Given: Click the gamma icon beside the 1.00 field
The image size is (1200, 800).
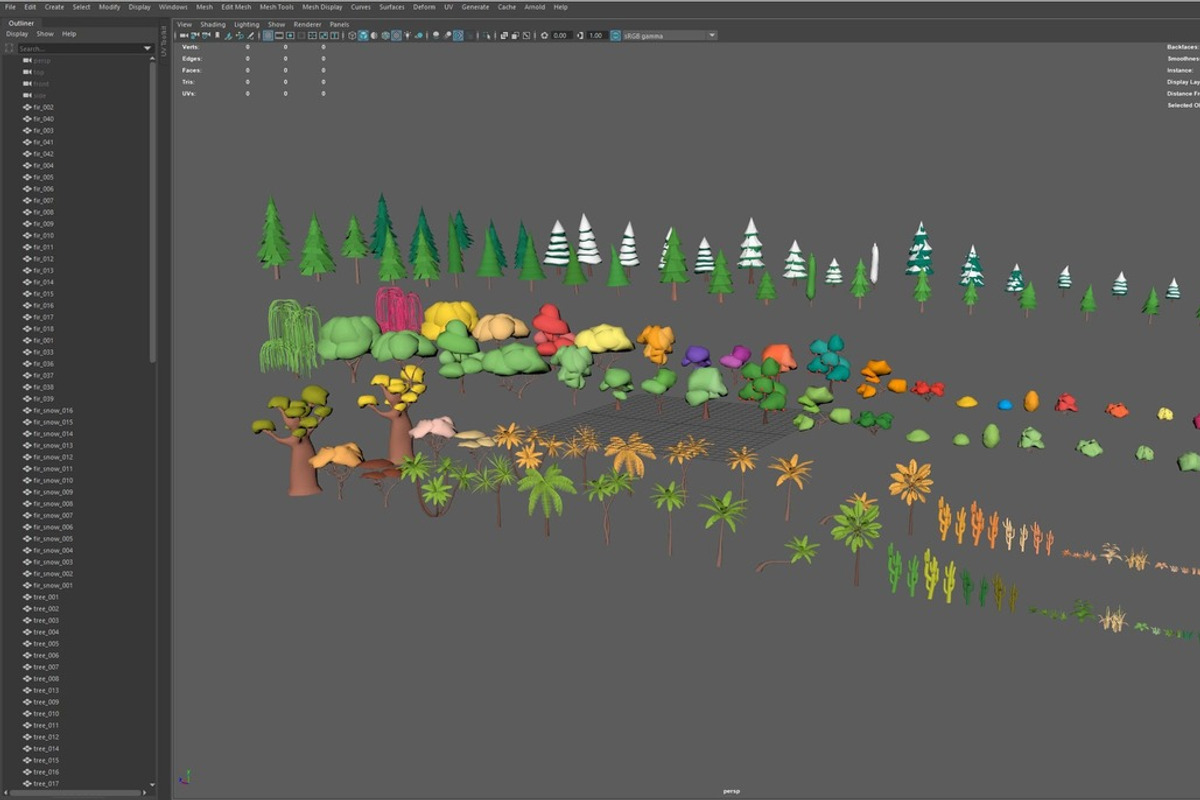Looking at the screenshot, I should coord(581,35).
